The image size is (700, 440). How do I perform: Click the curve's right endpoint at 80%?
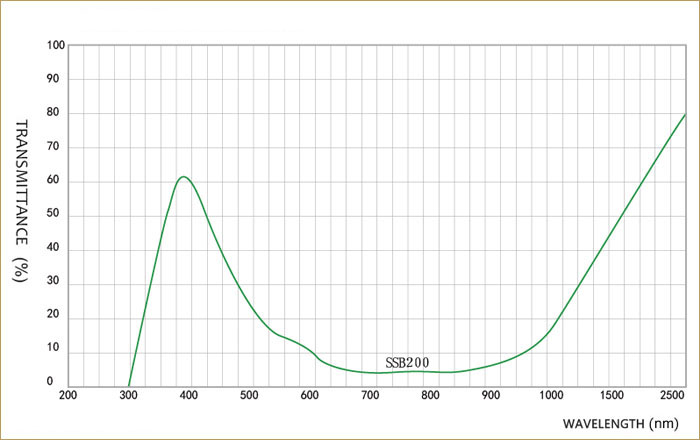coord(685,114)
